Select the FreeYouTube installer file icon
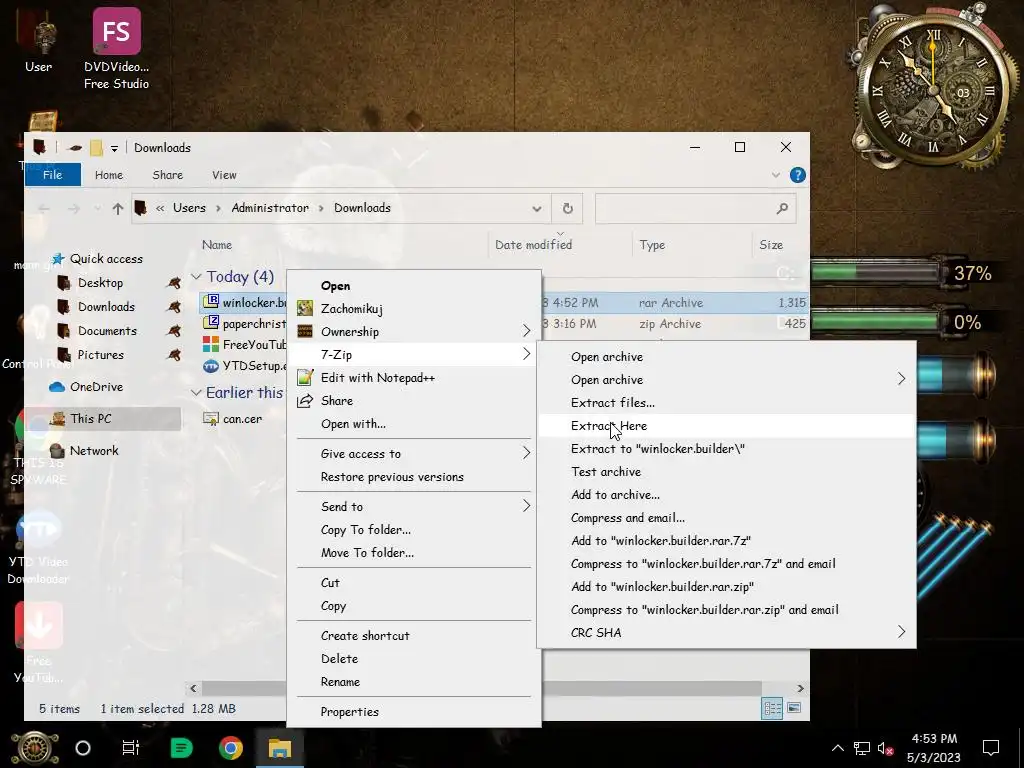The height and width of the screenshot is (768, 1024). (x=211, y=344)
